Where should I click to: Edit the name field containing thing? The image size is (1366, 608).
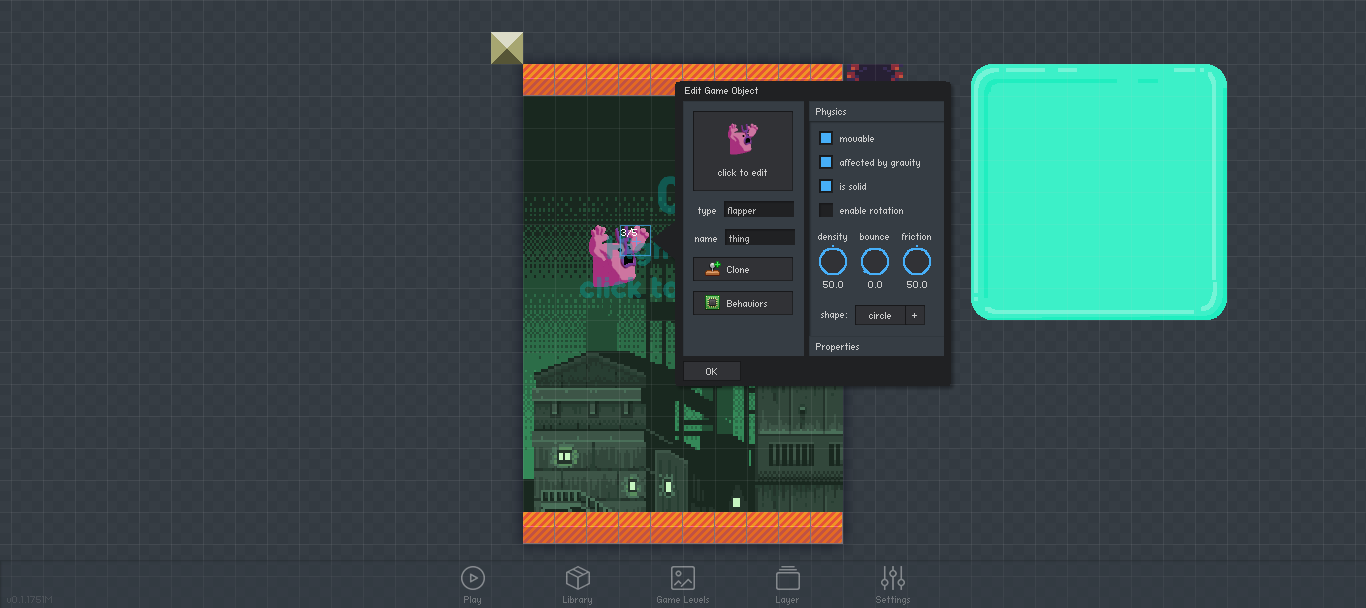pos(759,238)
